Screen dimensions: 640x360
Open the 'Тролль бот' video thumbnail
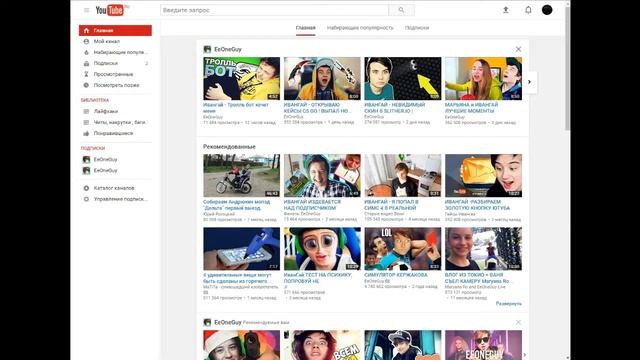[x=242, y=78]
